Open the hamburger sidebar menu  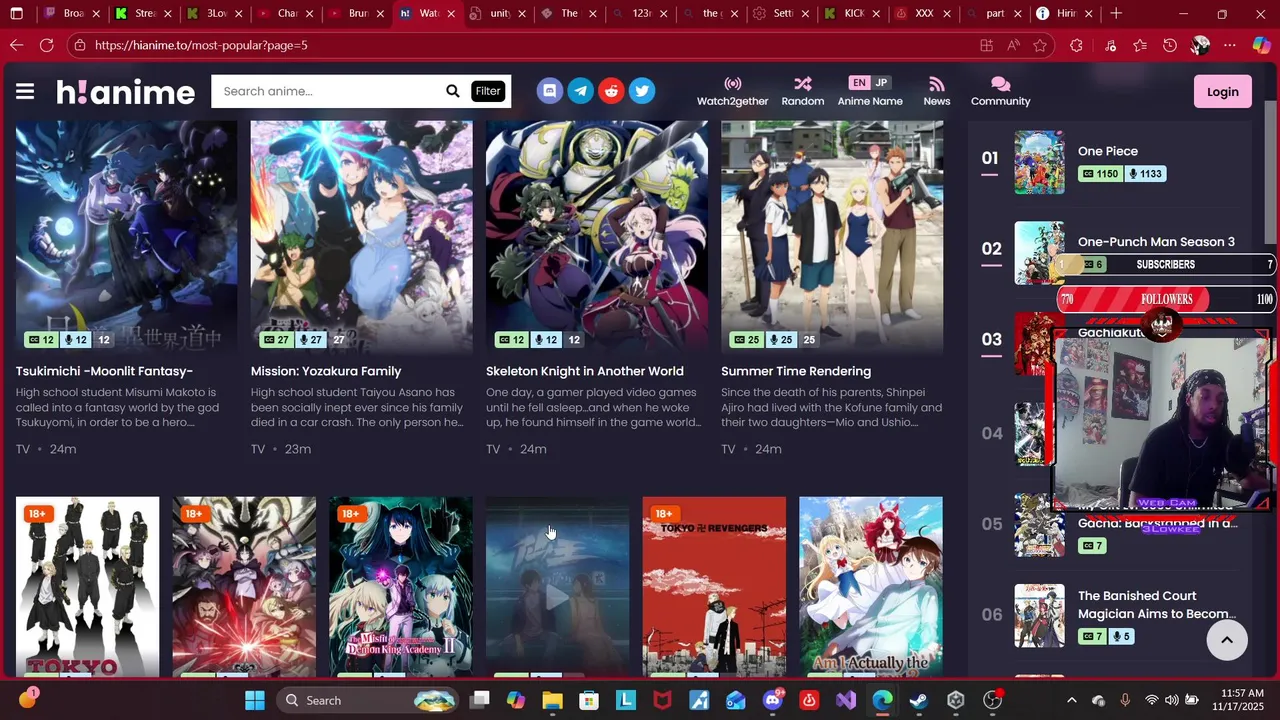click(x=25, y=92)
